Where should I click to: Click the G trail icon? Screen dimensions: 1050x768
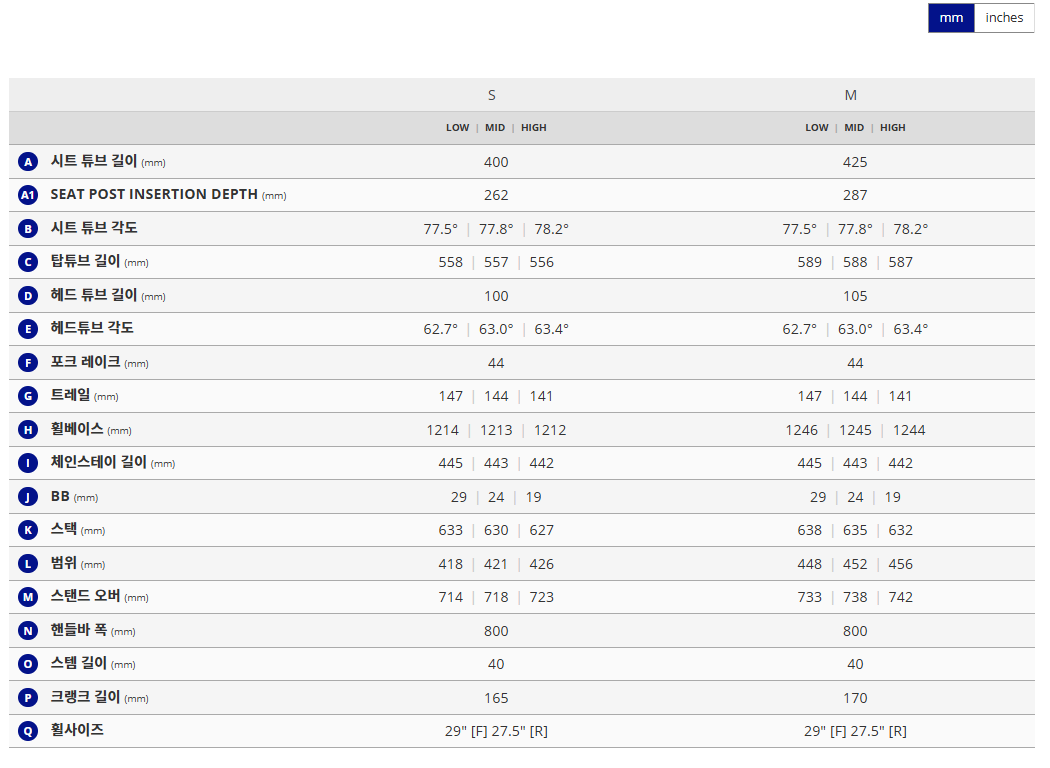click(x=28, y=396)
